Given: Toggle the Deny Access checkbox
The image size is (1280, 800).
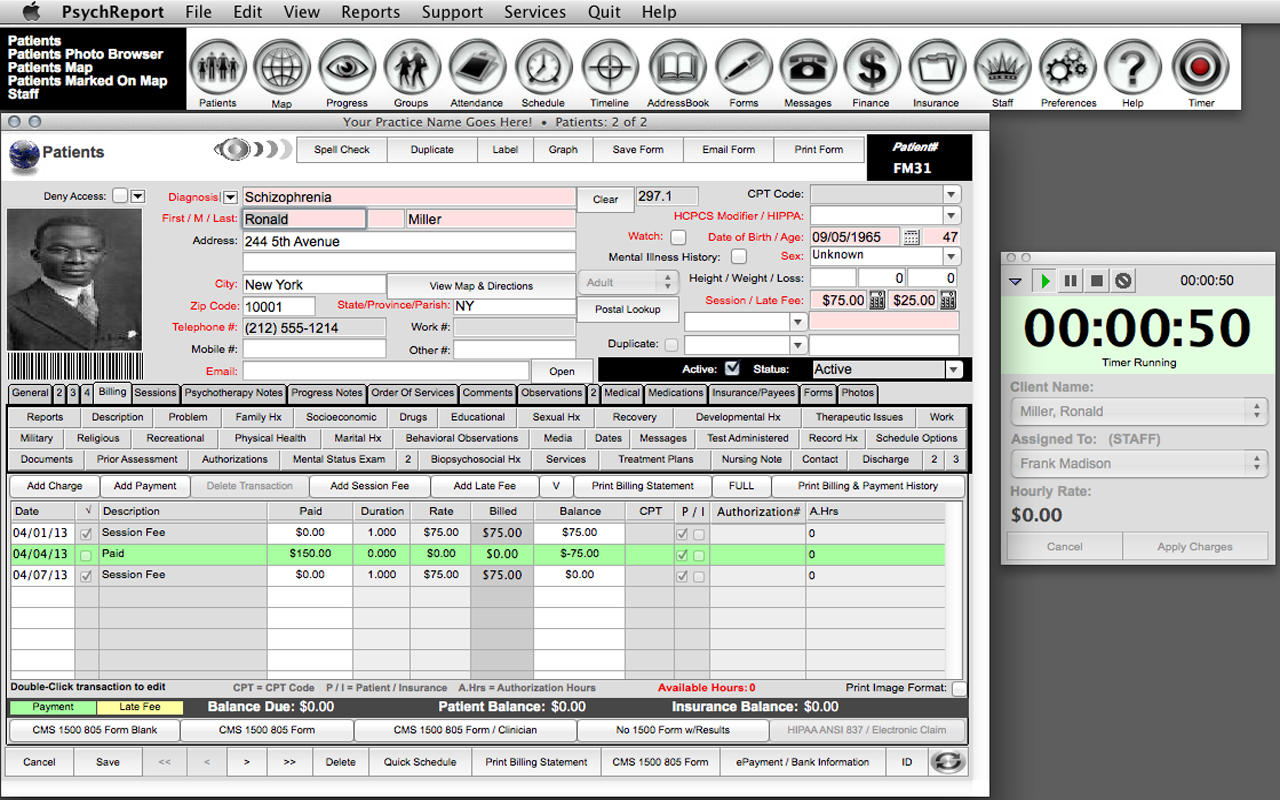Looking at the screenshot, I should 120,196.
